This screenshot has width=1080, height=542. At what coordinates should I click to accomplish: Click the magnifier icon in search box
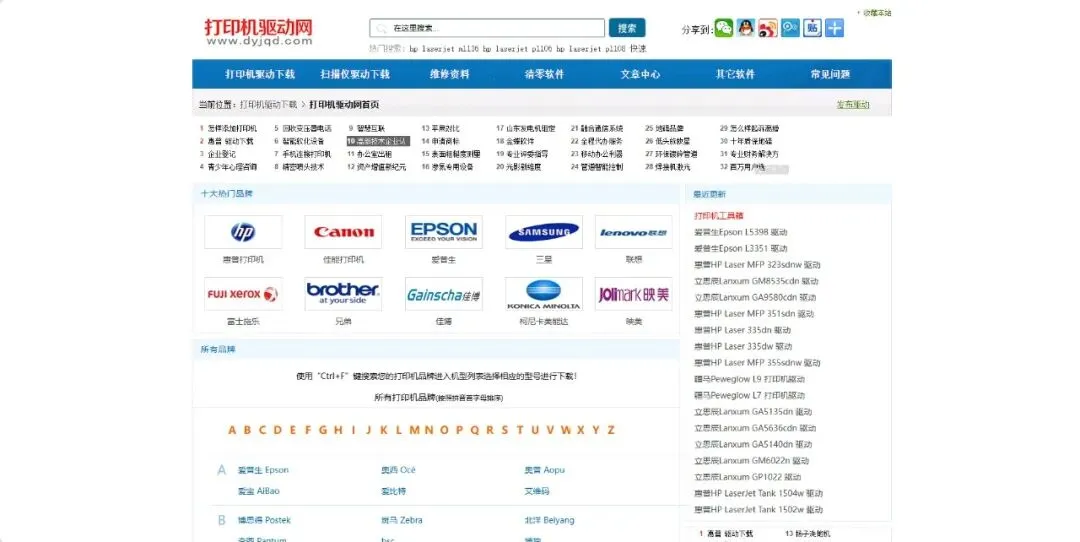(x=382, y=28)
